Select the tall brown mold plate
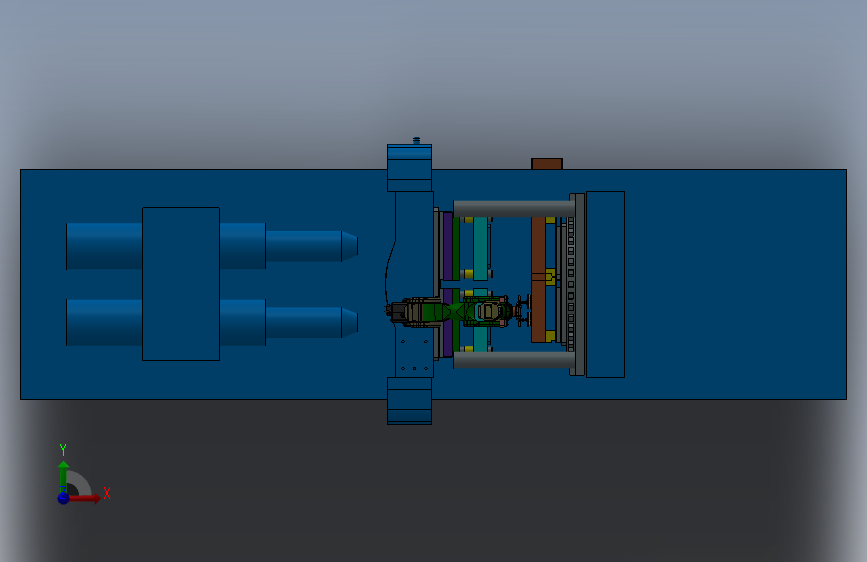 tap(538, 279)
